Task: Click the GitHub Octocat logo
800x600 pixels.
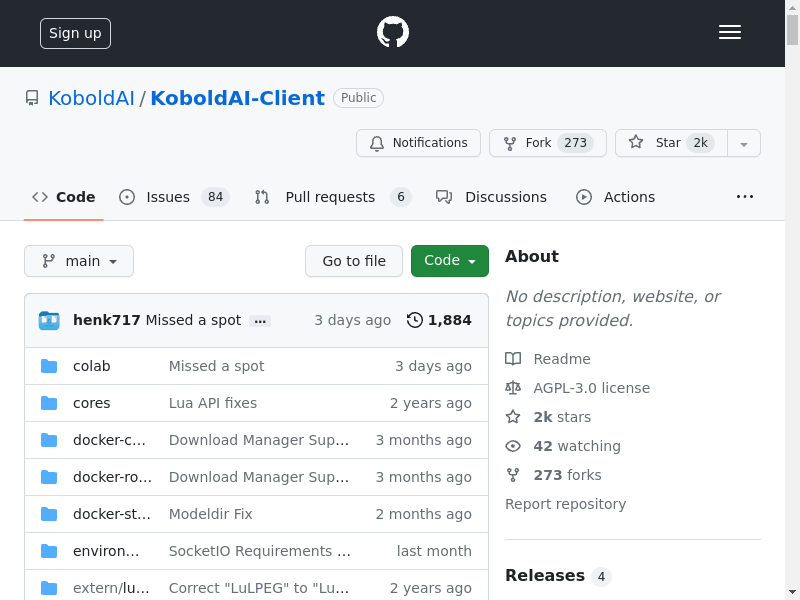Action: 392,32
